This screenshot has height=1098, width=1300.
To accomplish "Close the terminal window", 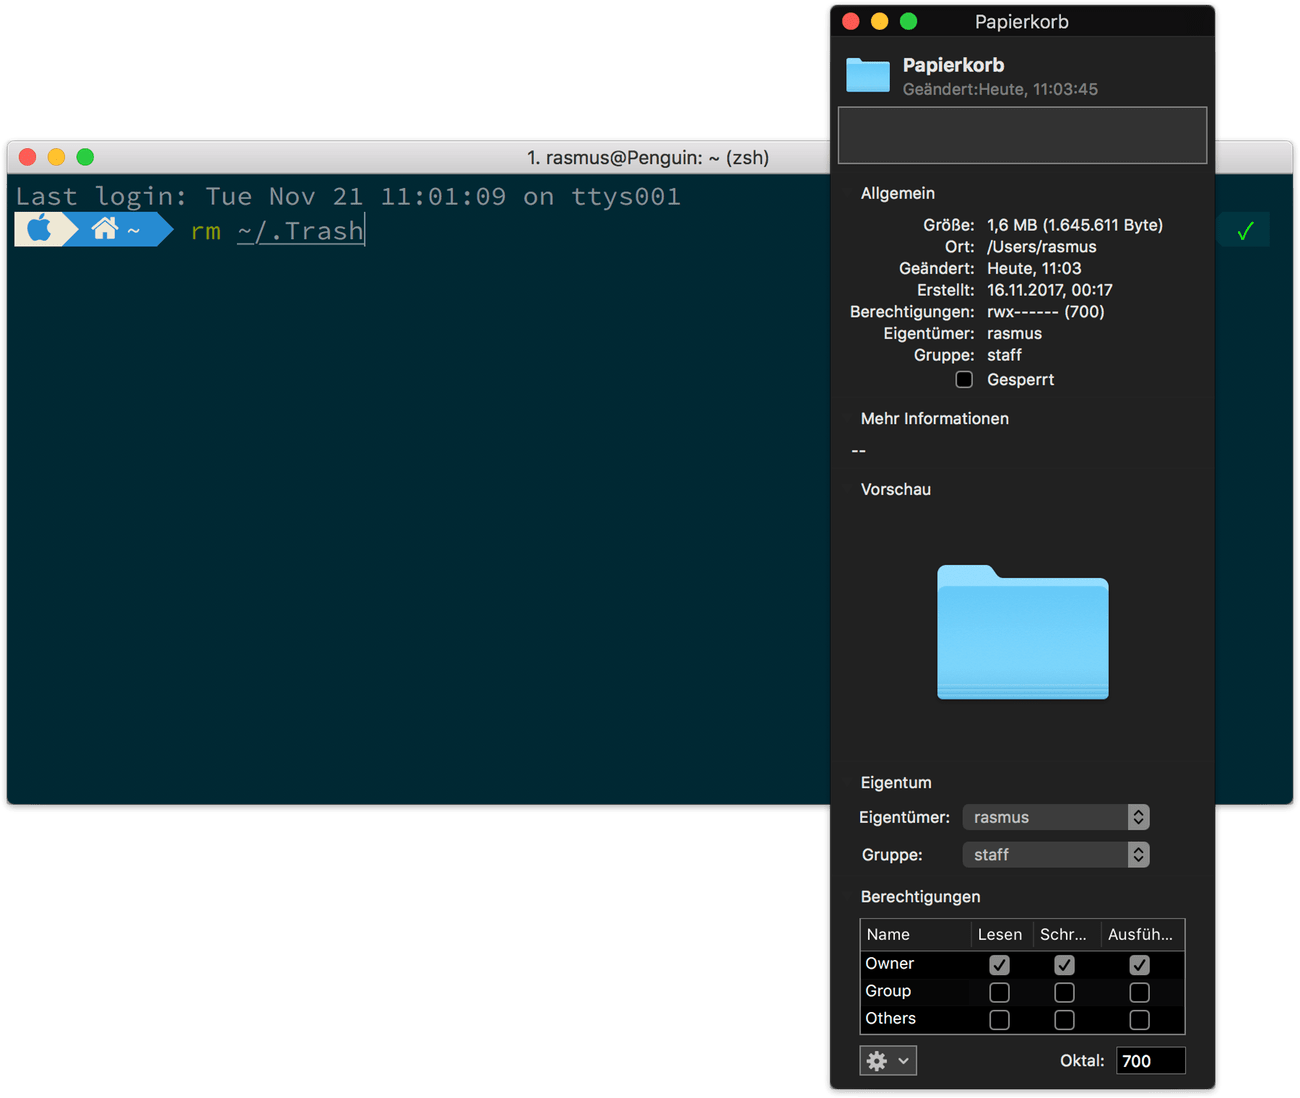I will [x=28, y=157].
